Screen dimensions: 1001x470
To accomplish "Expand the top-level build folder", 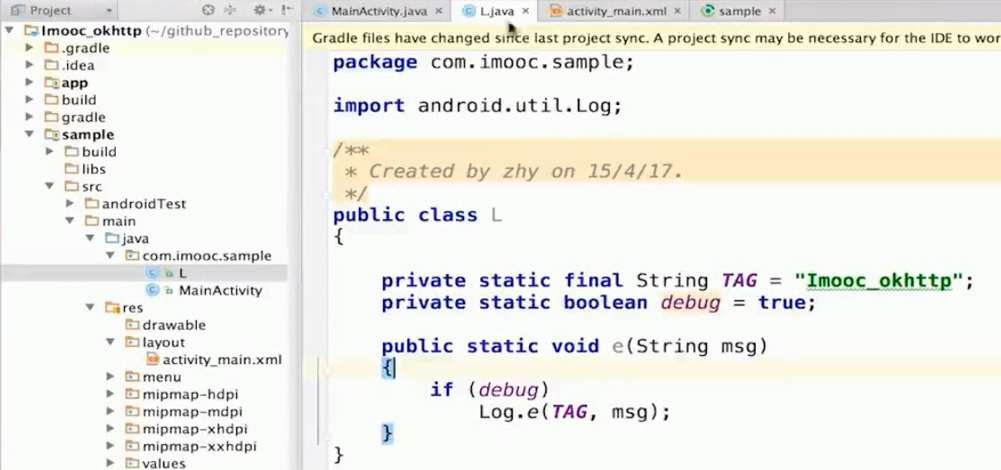I will click(29, 100).
